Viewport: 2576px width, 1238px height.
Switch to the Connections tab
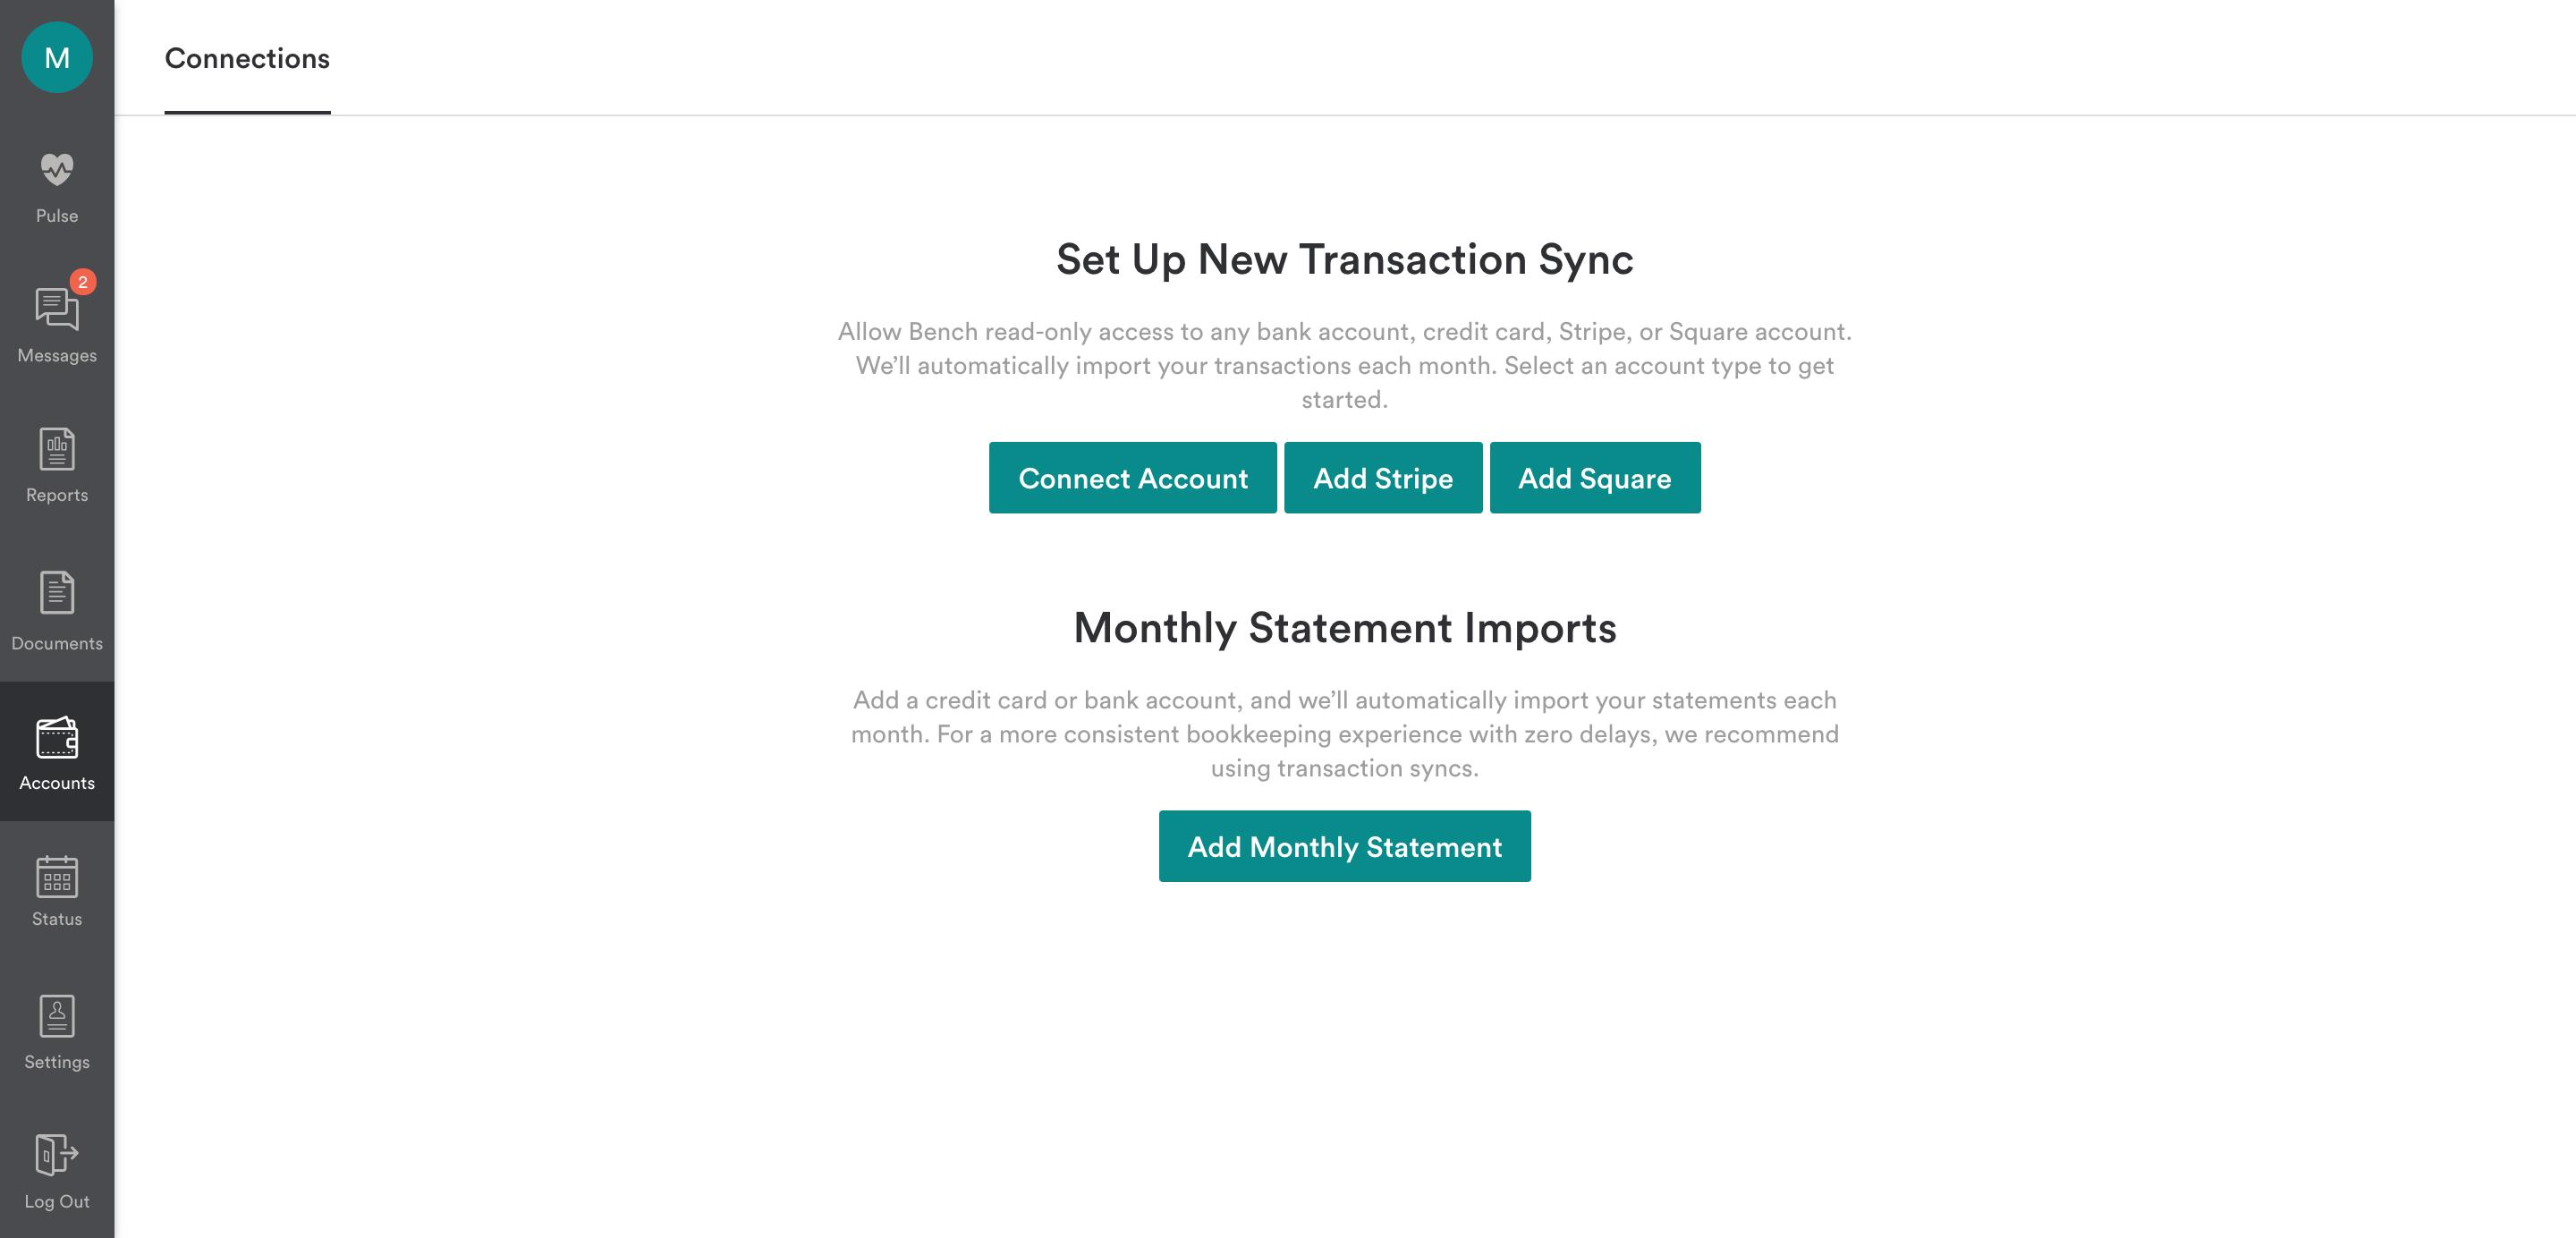click(247, 59)
